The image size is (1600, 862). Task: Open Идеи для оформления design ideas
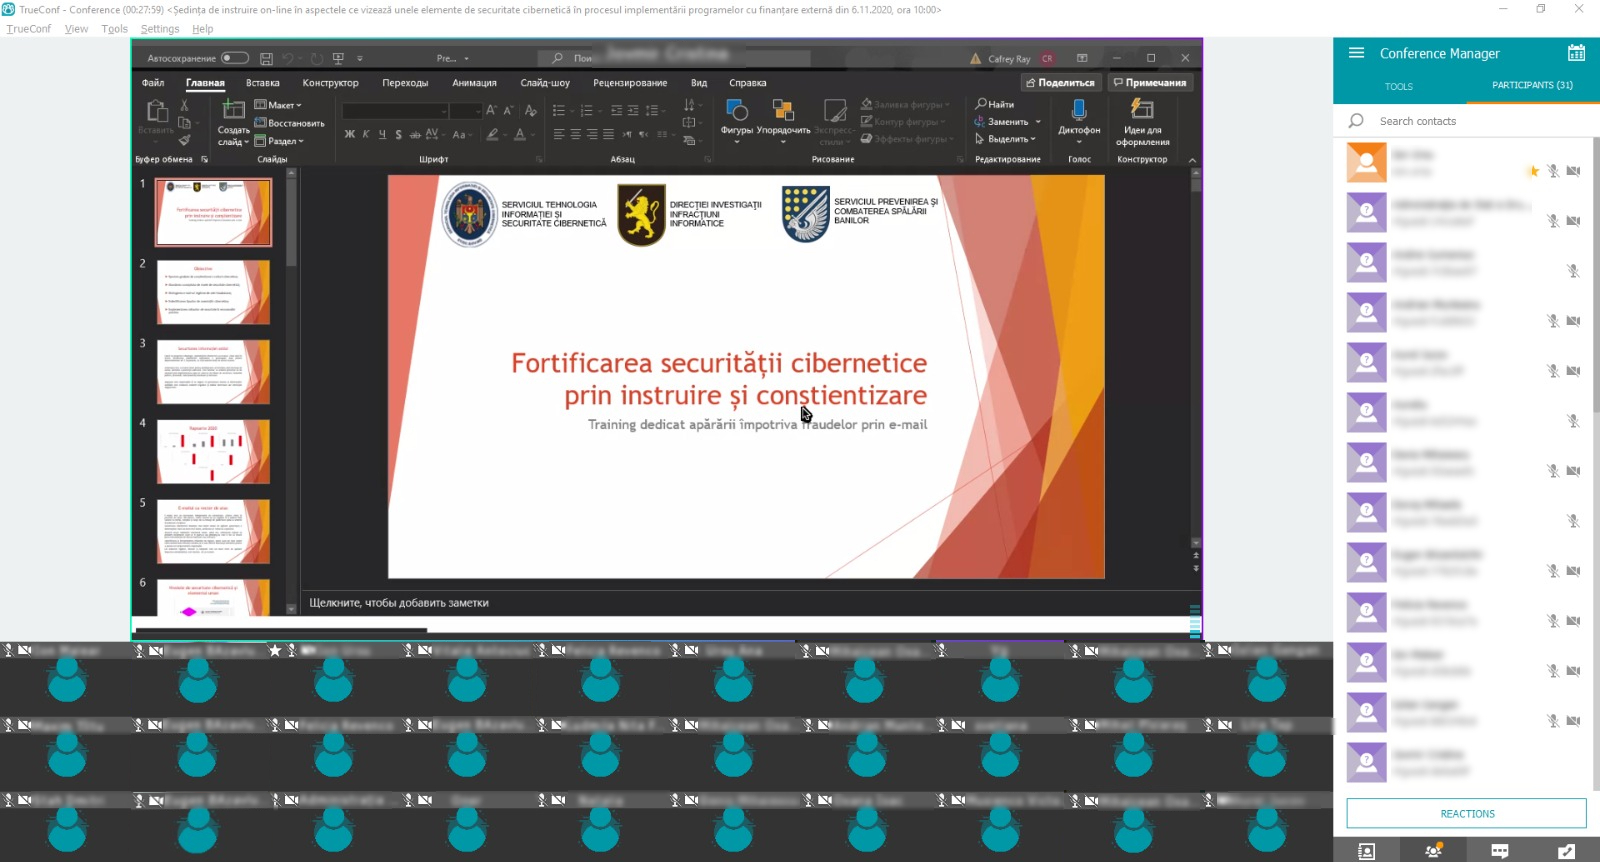click(x=1142, y=122)
